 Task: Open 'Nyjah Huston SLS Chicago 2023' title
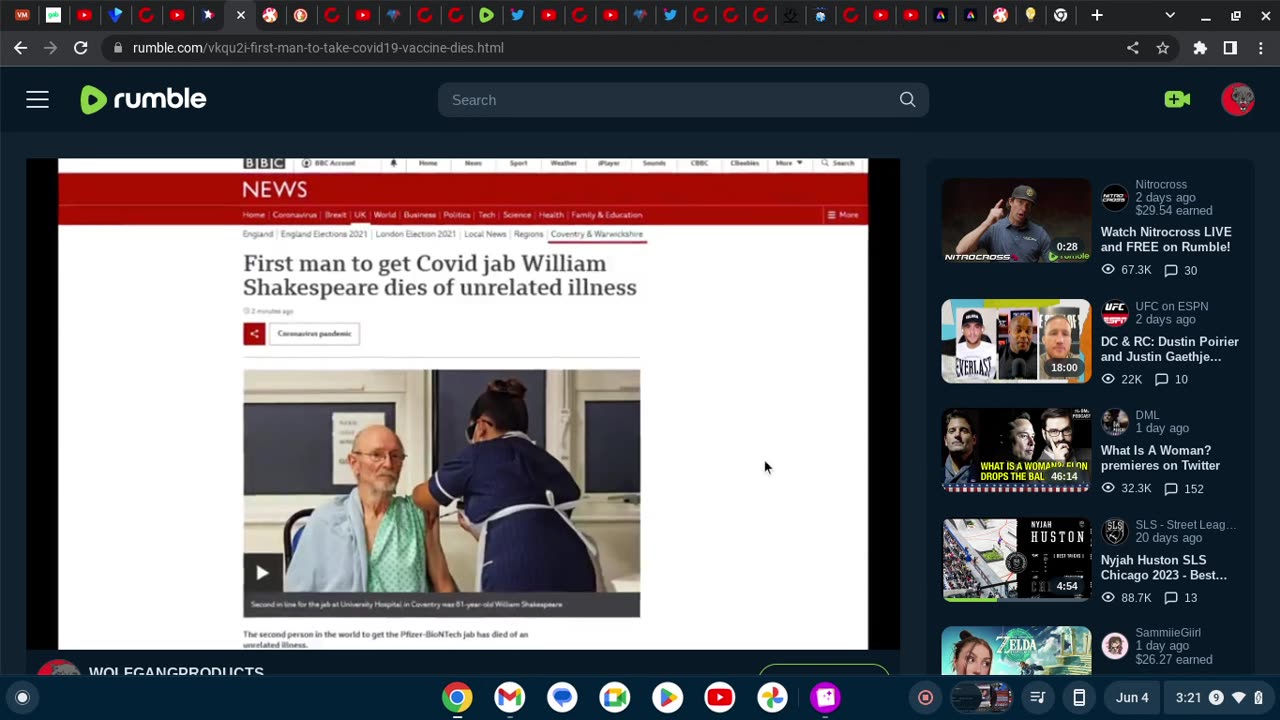[1163, 567]
